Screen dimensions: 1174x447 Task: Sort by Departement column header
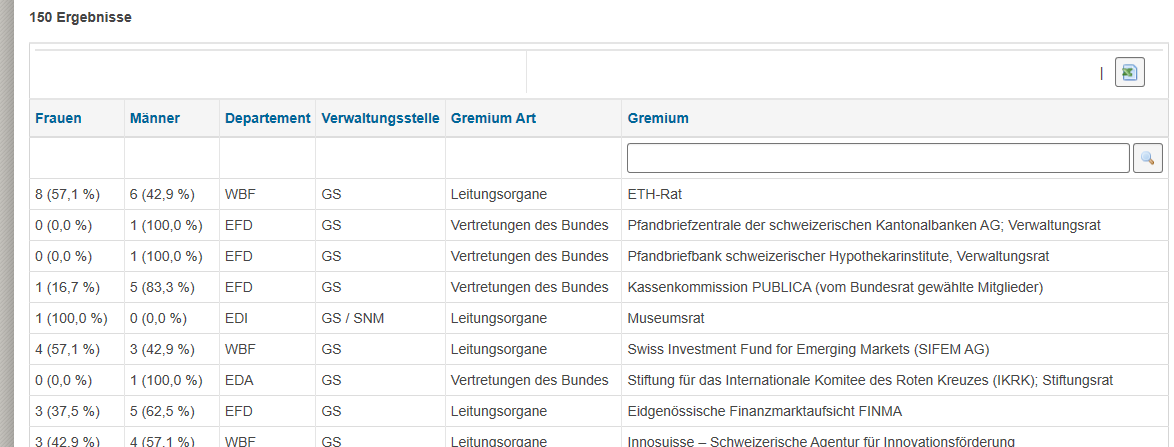[x=267, y=118]
